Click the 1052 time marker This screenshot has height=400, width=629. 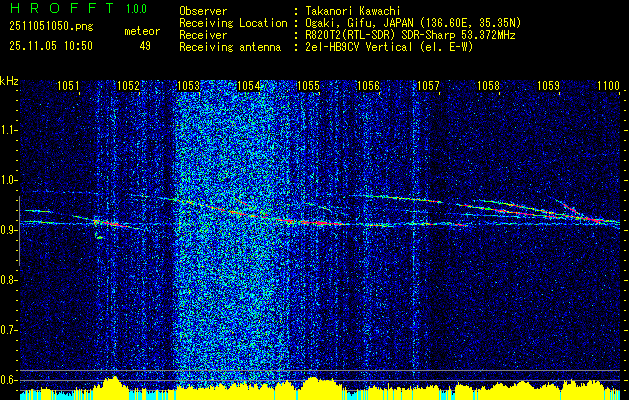[x=128, y=85]
